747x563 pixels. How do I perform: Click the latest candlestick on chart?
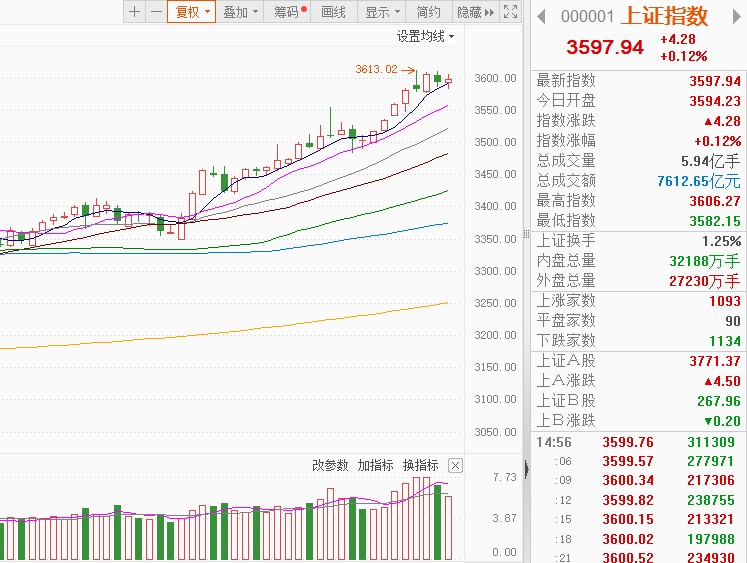[448, 80]
